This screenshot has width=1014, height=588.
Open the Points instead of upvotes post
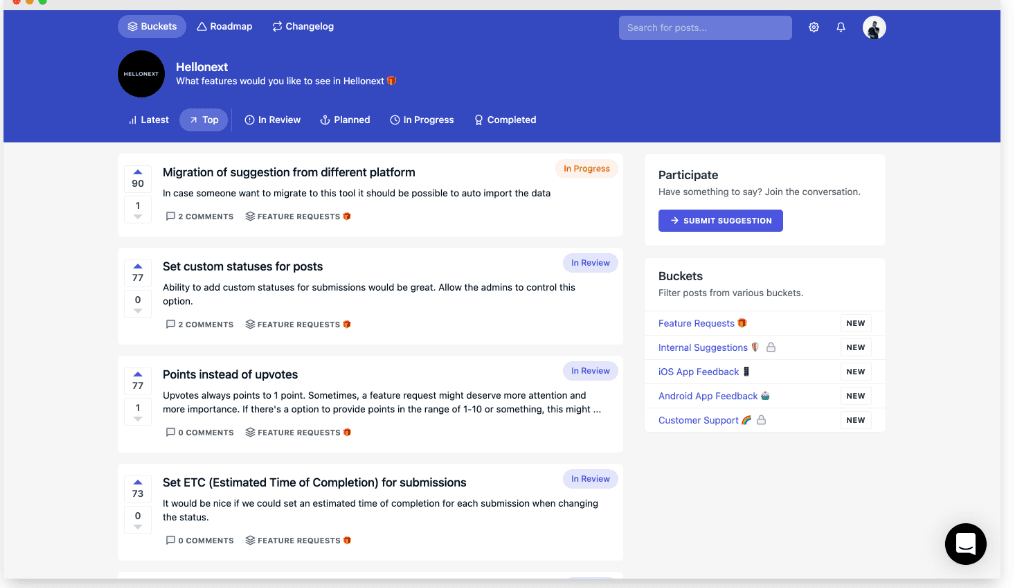[230, 375]
